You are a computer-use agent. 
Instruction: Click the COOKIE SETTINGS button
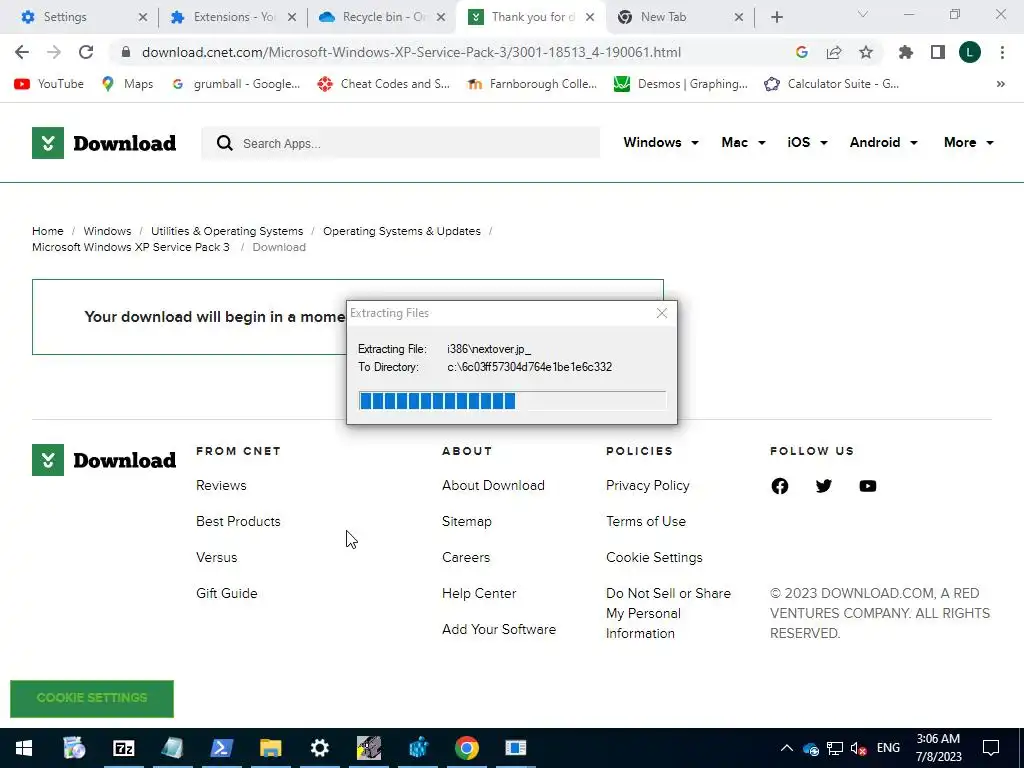coord(92,698)
